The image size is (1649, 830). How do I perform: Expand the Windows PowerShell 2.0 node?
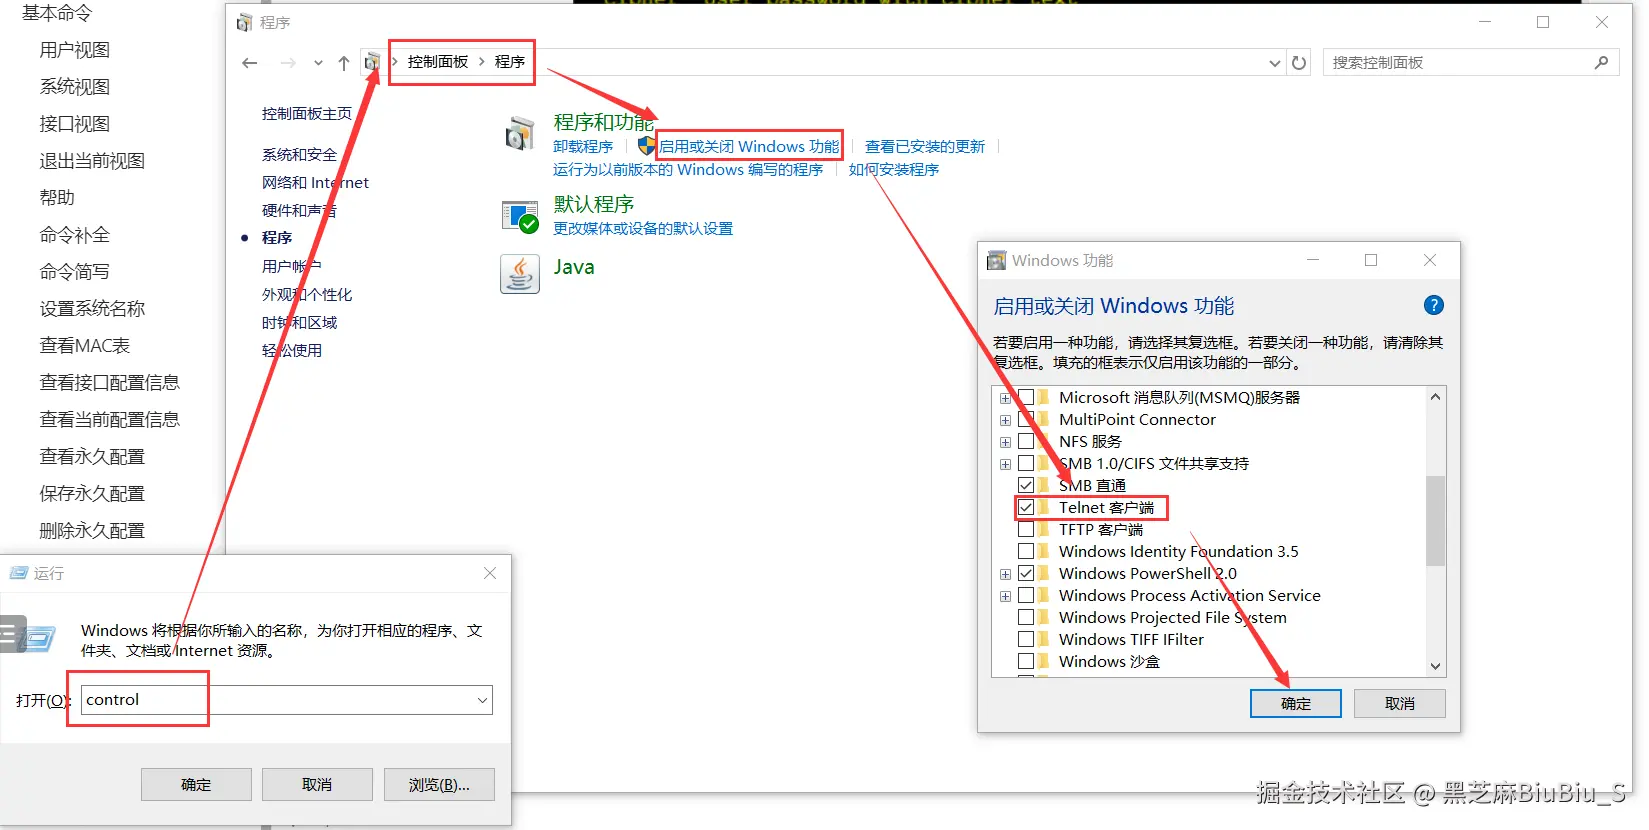click(1005, 574)
